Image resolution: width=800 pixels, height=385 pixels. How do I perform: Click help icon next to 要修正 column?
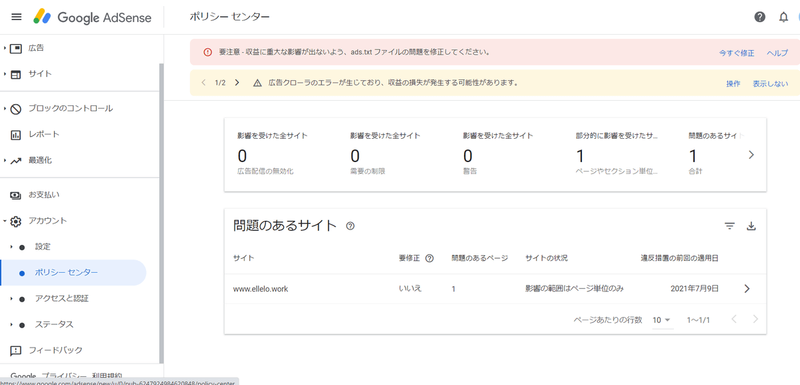pos(429,258)
